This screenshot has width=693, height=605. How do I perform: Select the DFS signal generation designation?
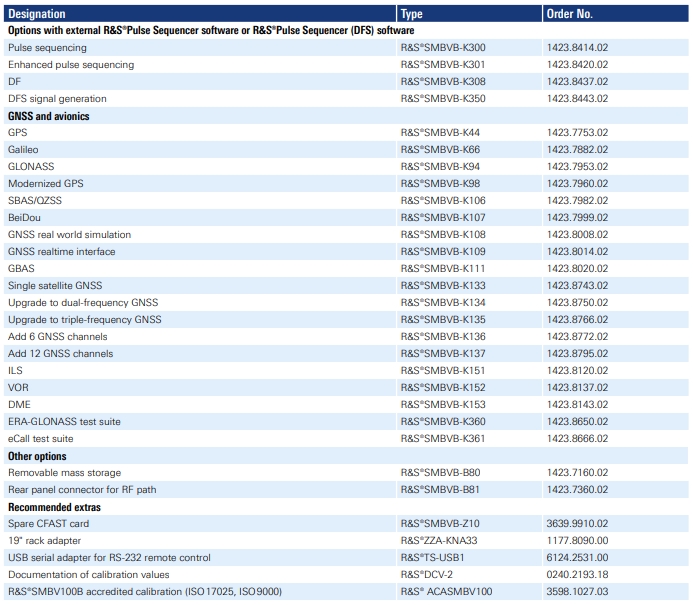(57, 99)
